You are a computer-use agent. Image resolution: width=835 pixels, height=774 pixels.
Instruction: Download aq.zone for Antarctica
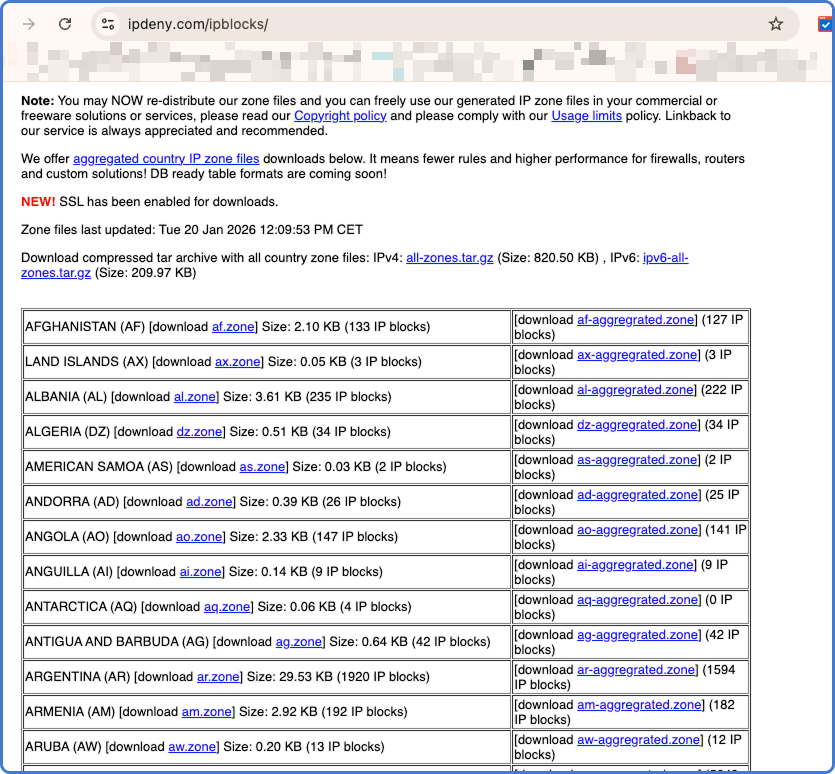coord(225,607)
